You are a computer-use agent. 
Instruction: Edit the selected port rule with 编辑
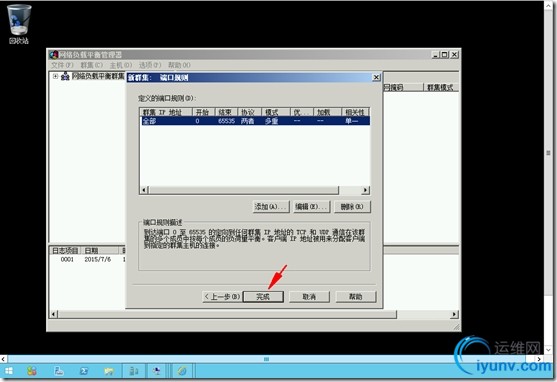(311, 206)
